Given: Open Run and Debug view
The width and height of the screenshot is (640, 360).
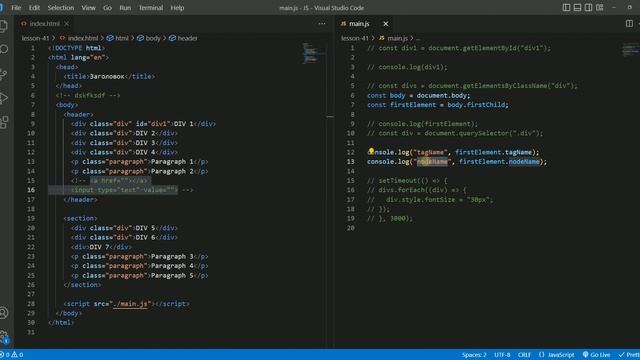Looking at the screenshot, I should click(4, 98).
